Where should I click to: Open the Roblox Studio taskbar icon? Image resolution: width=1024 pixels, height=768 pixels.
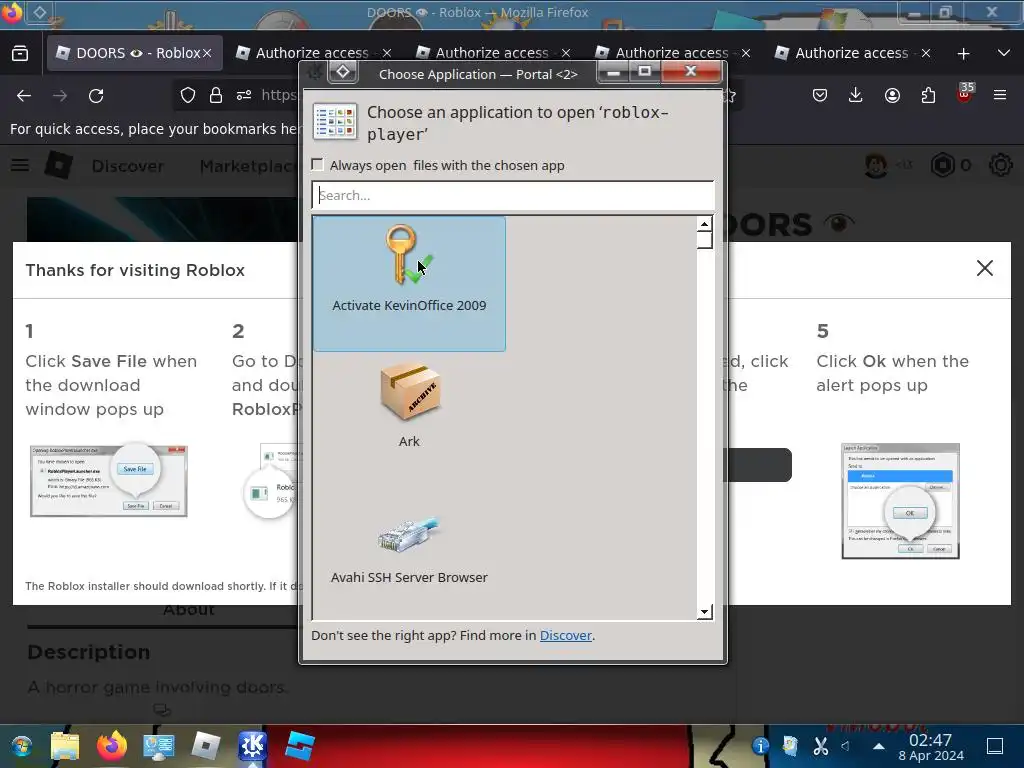[299, 746]
